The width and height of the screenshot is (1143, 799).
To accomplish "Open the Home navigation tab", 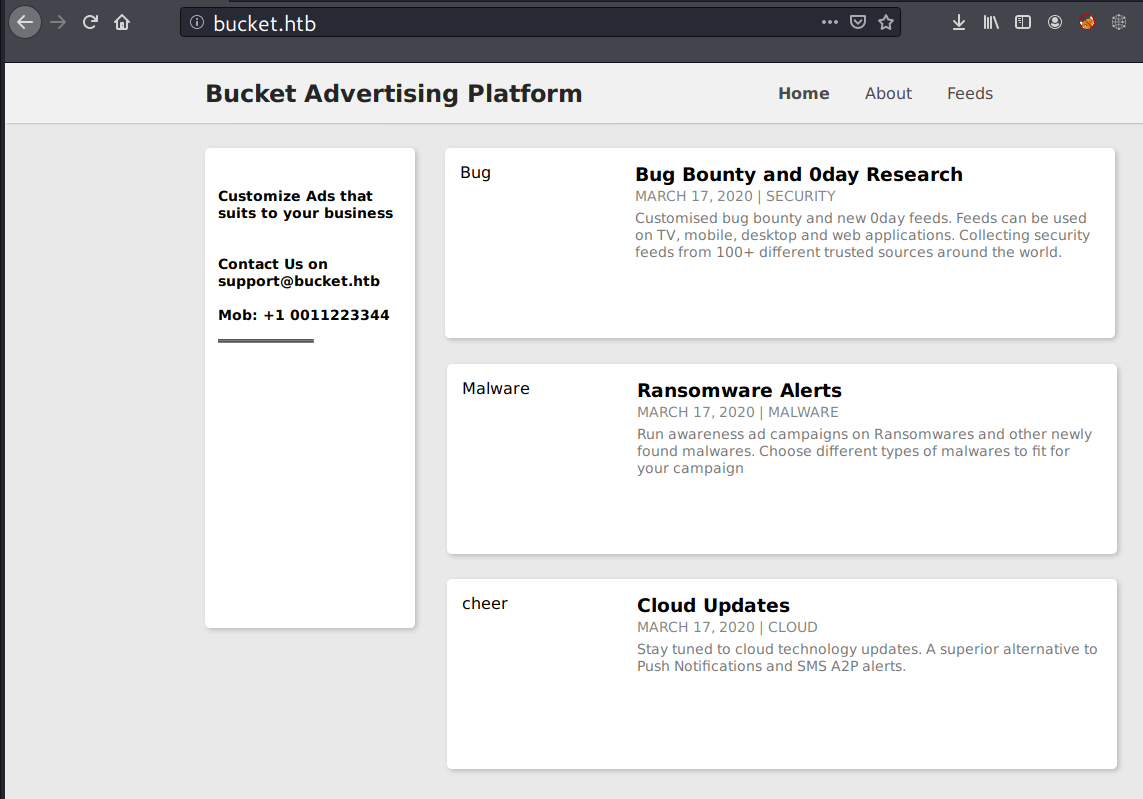I will pyautogui.click(x=803, y=93).
